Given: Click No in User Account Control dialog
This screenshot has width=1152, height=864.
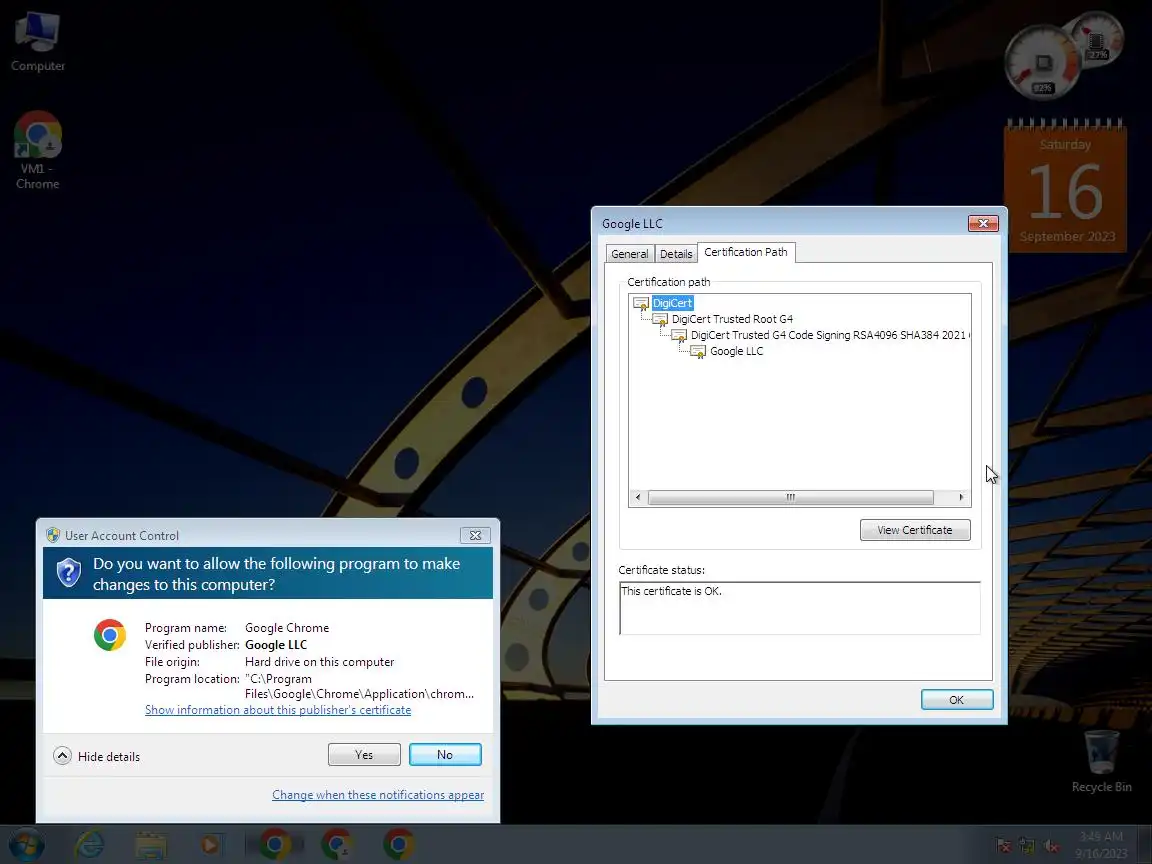Looking at the screenshot, I should 445,755.
